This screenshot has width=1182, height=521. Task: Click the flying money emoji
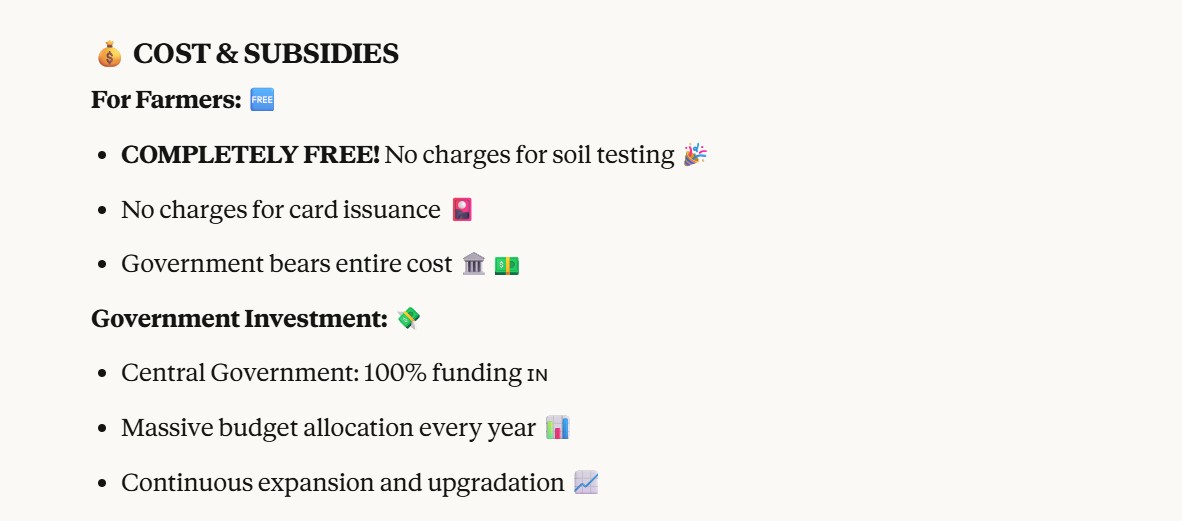[408, 319]
